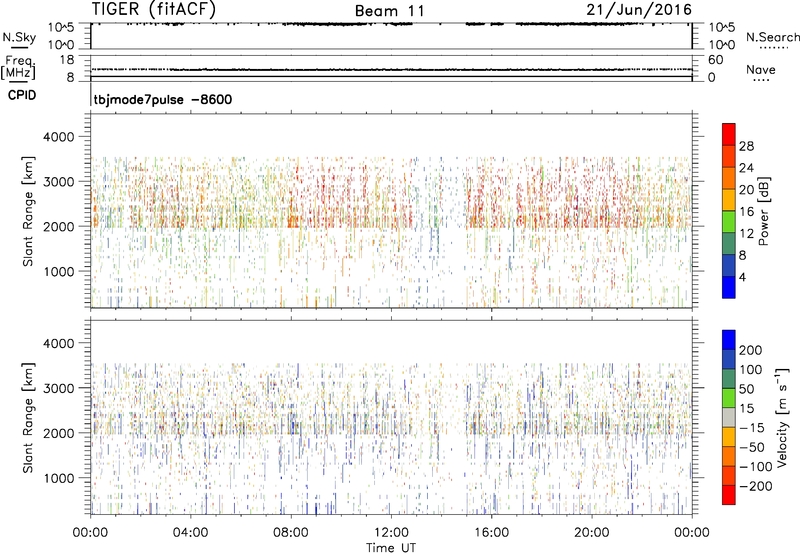Click the 28 tick on Power colorbar
This screenshot has height=554, width=800.
746,146
